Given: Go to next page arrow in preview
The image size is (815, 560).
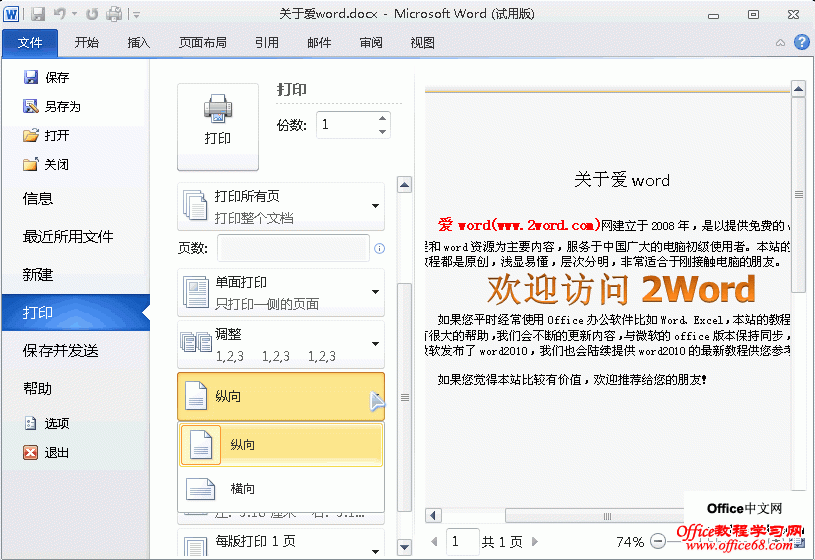Looking at the screenshot, I should pos(535,542).
